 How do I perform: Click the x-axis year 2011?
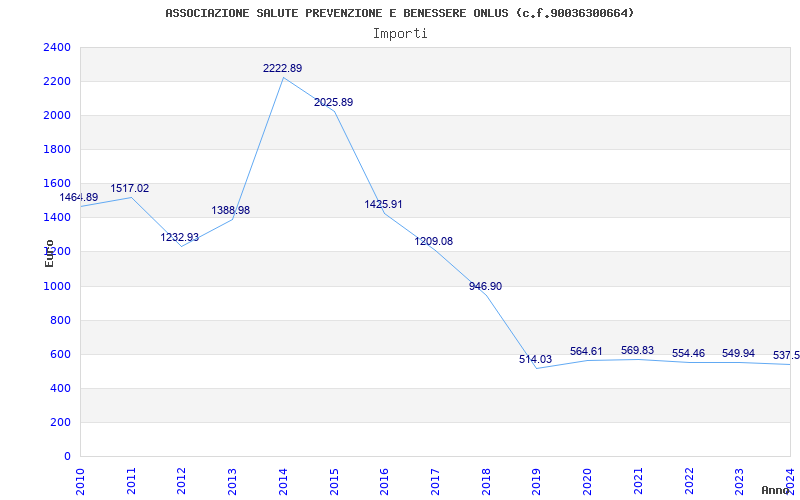[131, 481]
